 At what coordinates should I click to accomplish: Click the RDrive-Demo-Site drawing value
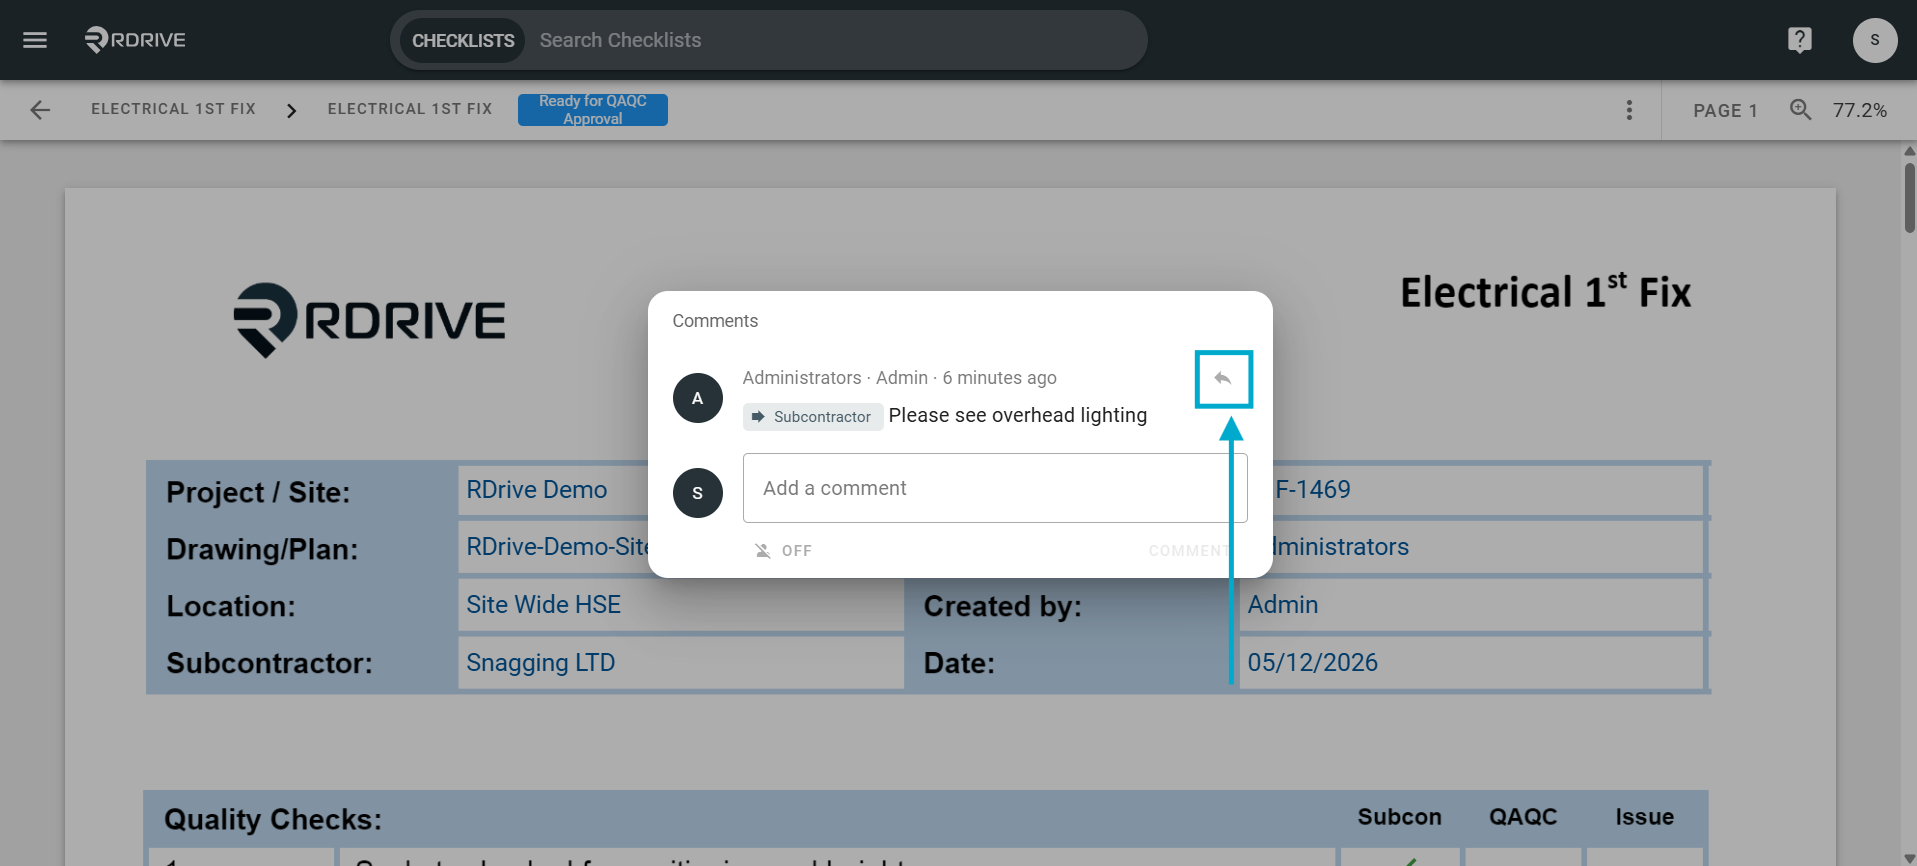(x=558, y=547)
